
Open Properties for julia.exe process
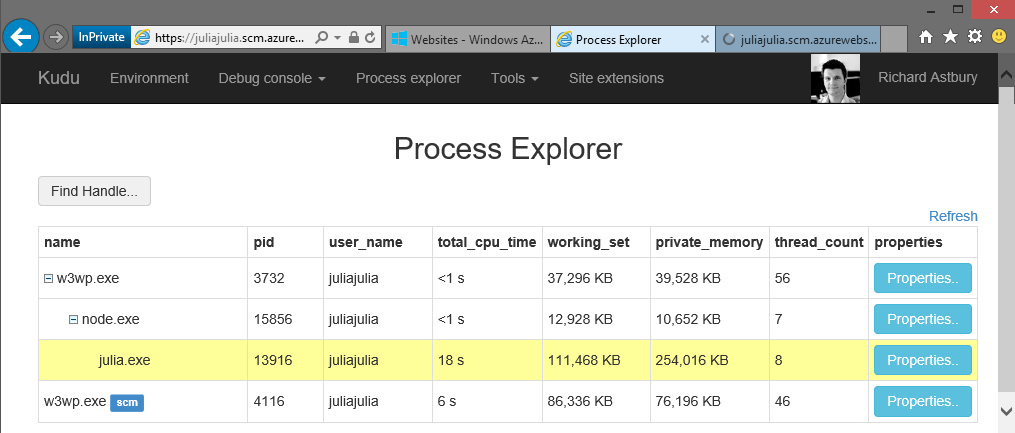pyautogui.click(x=922, y=360)
